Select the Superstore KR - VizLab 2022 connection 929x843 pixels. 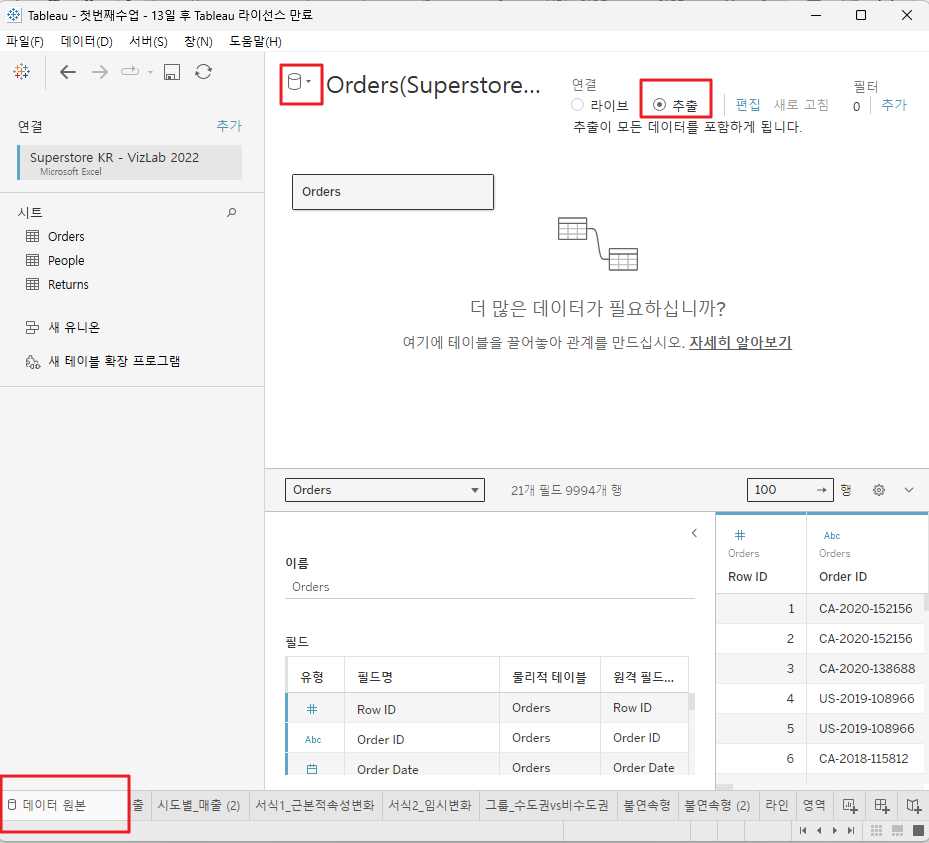(130, 162)
